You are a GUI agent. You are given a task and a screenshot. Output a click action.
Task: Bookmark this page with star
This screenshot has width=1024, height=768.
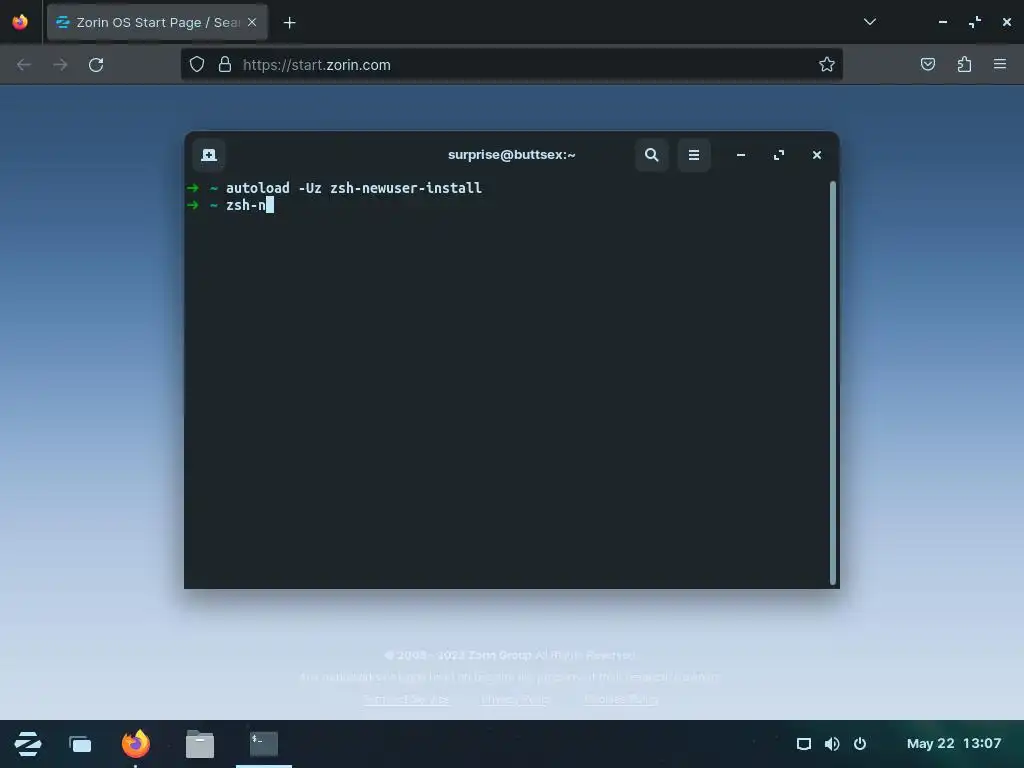click(826, 64)
